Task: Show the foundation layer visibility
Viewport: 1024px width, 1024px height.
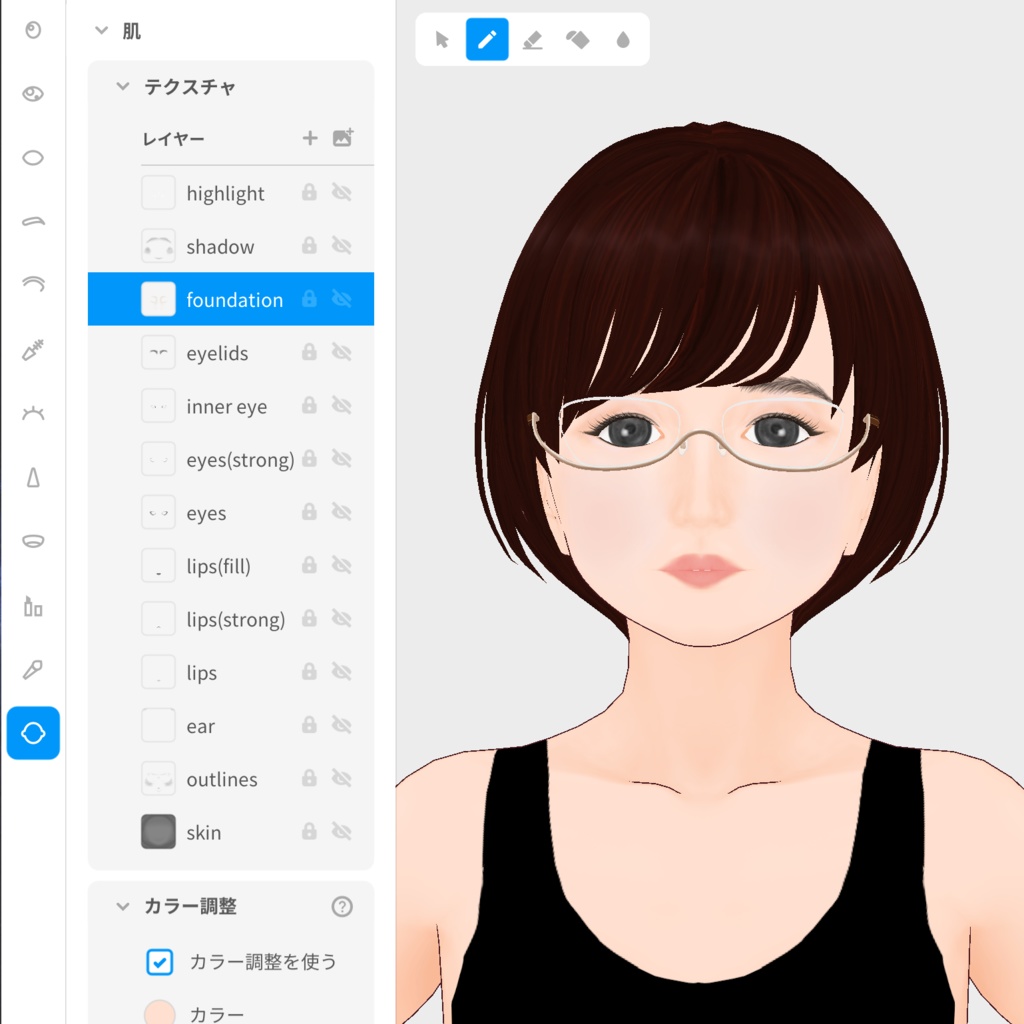Action: point(342,299)
